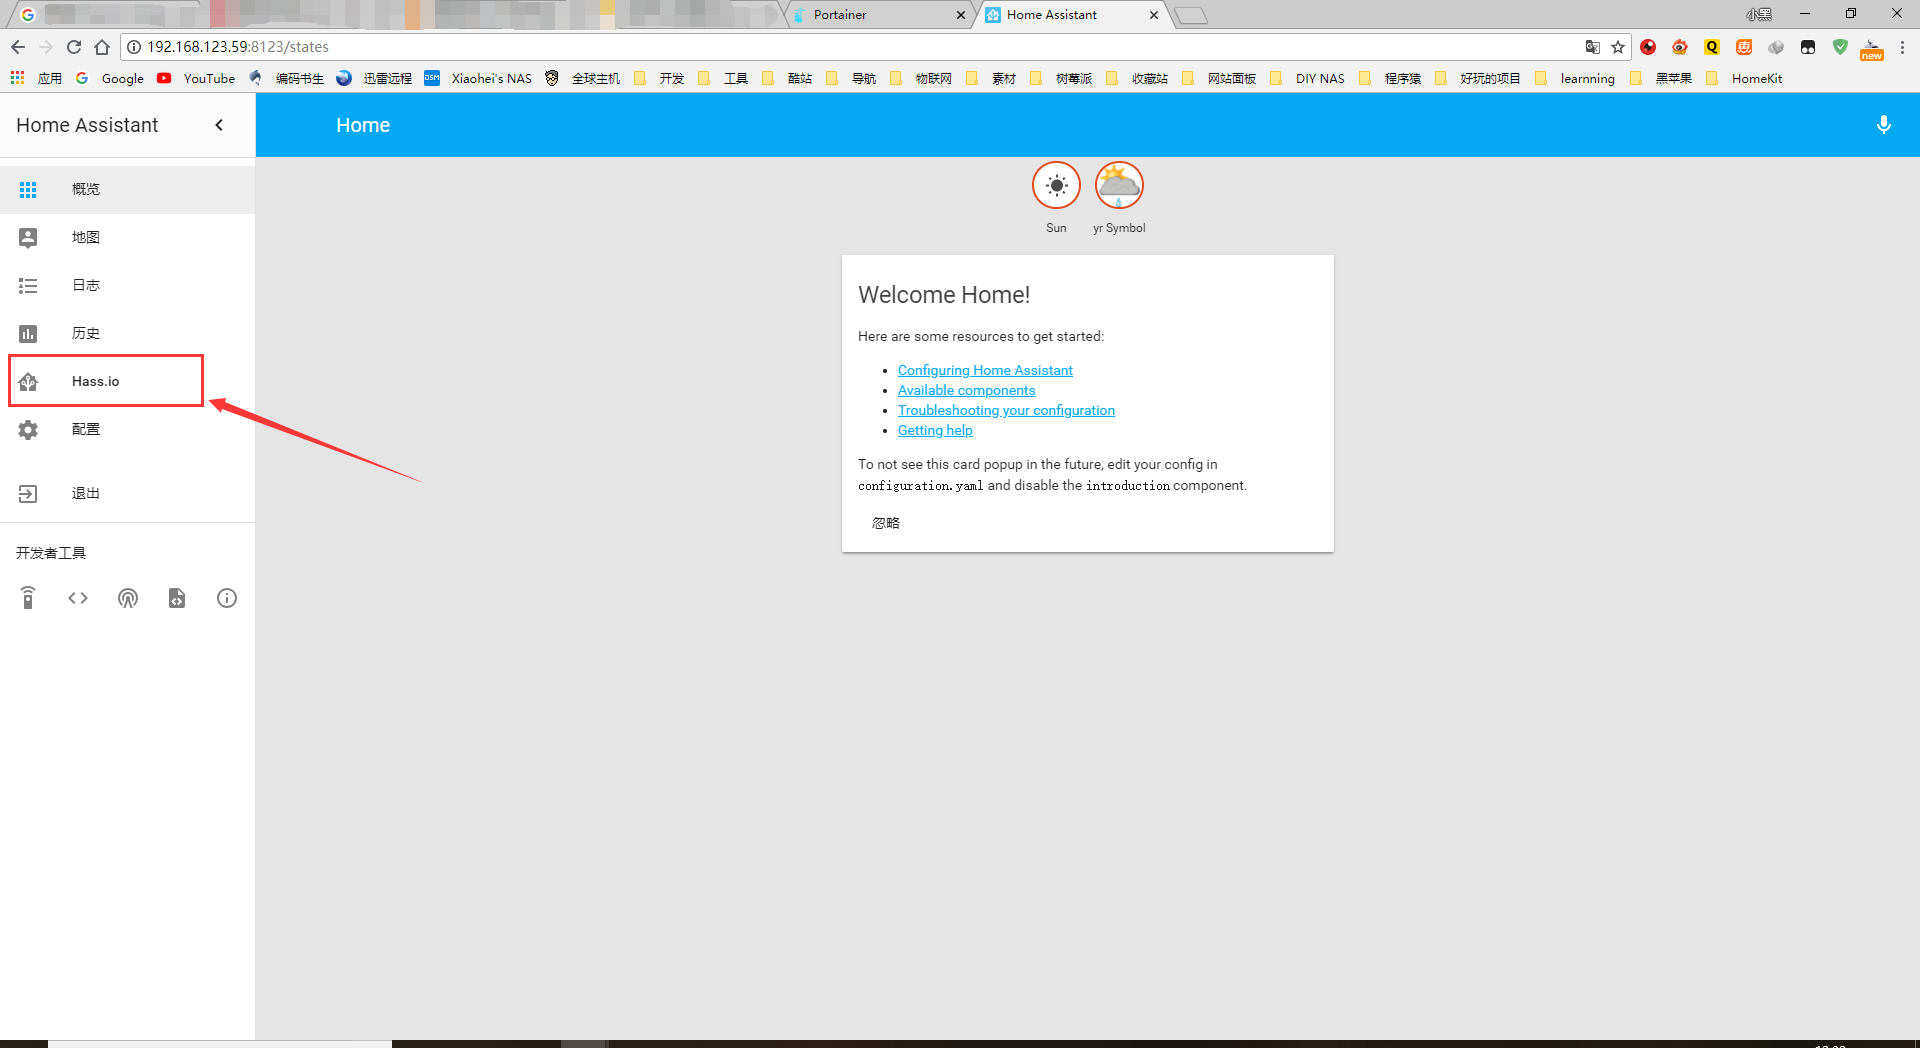1920x1048 pixels.
Task: Open the States developer tool code icon
Action: (x=78, y=598)
